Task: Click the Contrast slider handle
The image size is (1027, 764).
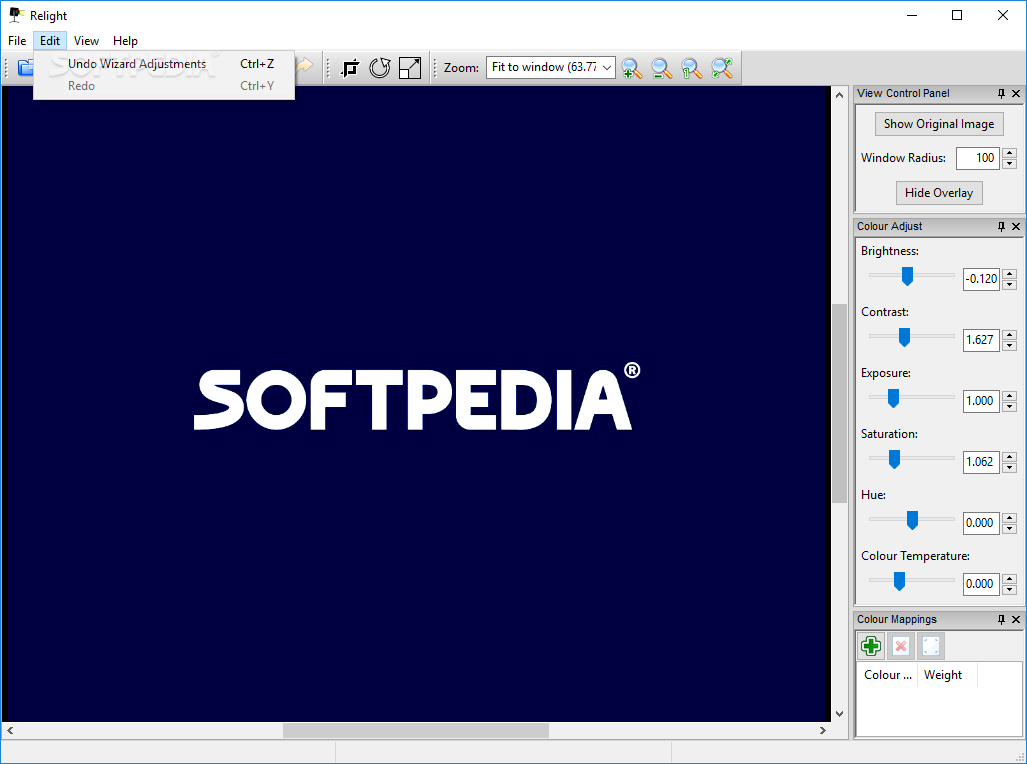Action: [905, 337]
